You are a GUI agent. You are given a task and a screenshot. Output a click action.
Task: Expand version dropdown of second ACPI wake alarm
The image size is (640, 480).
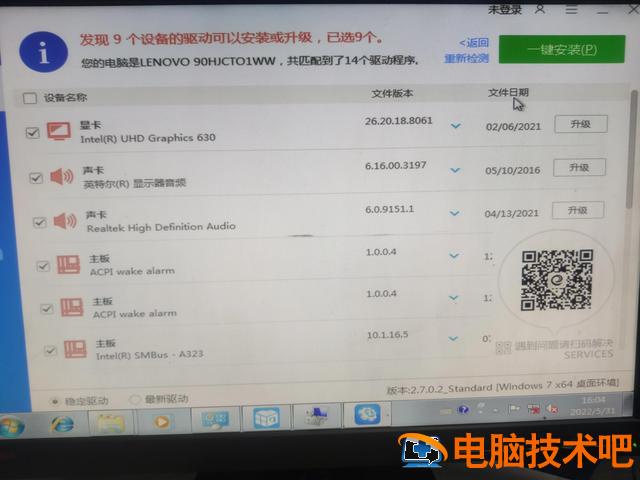point(453,298)
